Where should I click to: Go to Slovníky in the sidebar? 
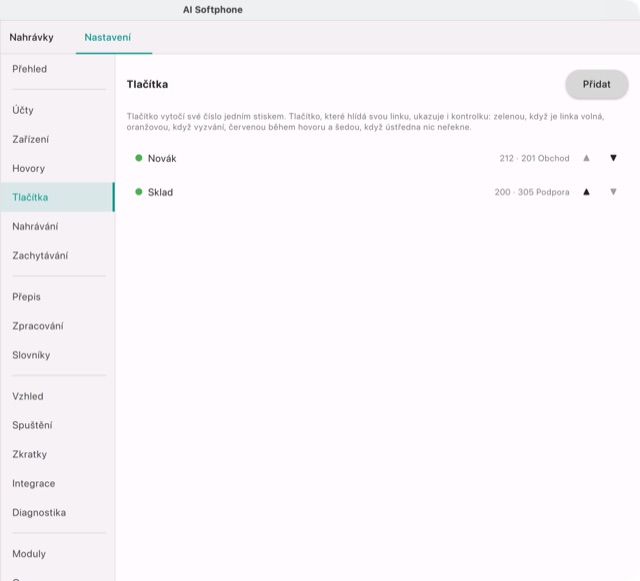(x=57, y=355)
